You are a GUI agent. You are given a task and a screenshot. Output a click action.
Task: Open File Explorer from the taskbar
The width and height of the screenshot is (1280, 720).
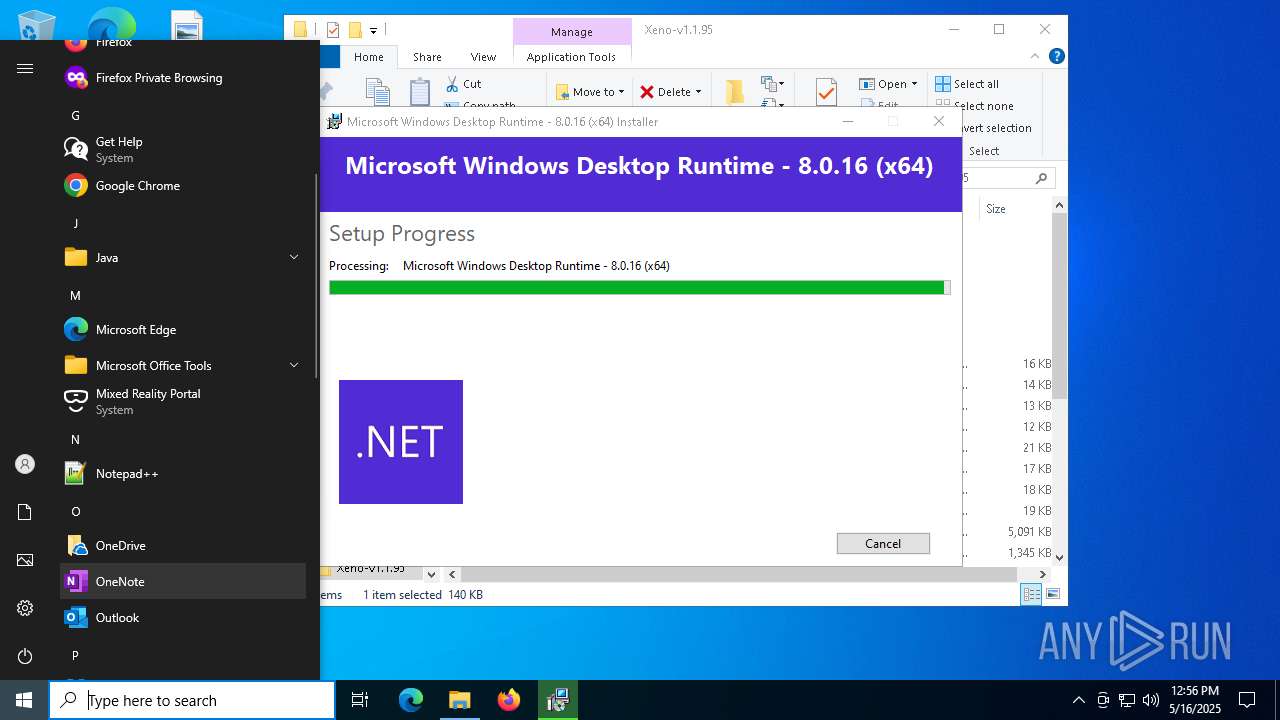pyautogui.click(x=459, y=700)
